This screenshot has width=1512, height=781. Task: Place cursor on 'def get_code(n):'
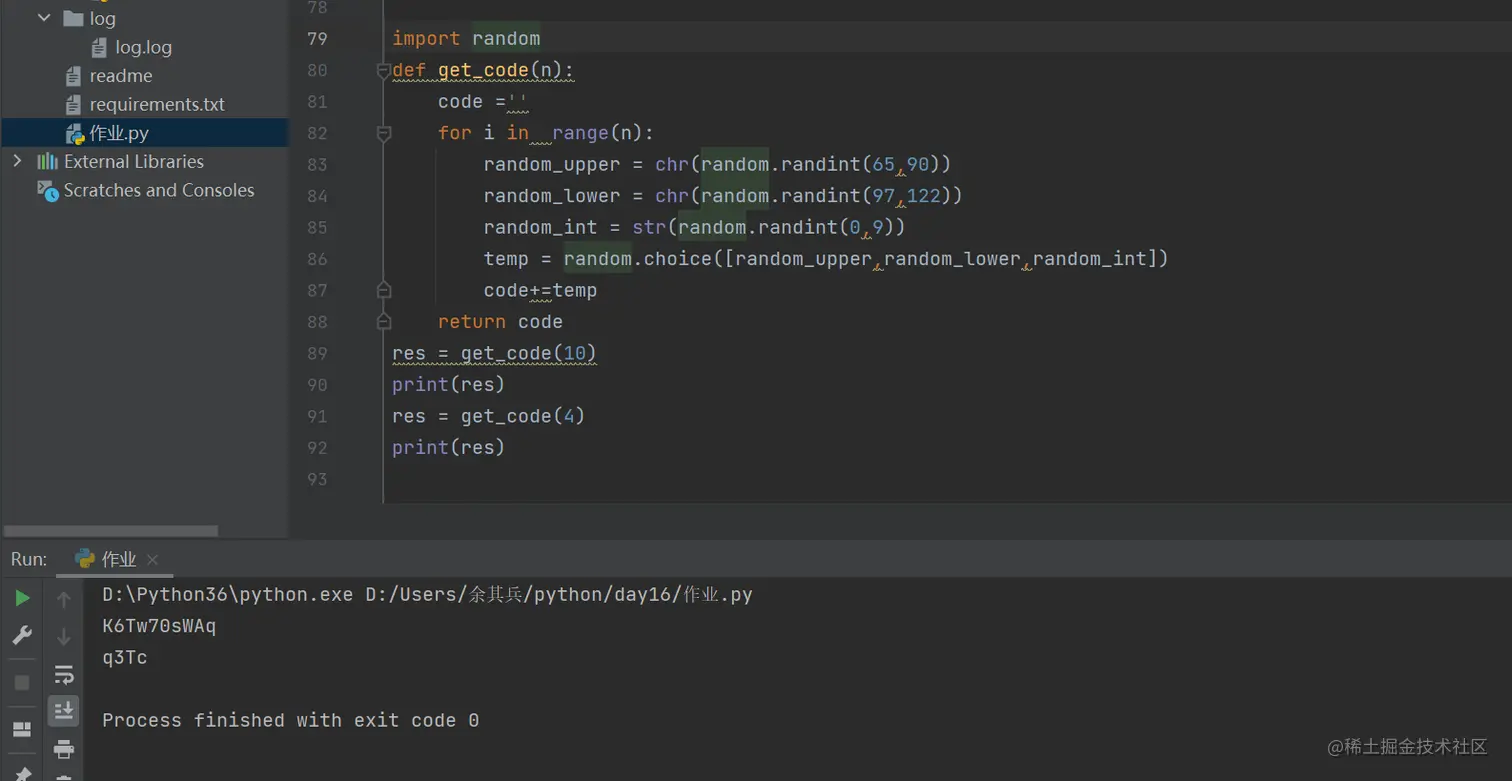[x=483, y=70]
